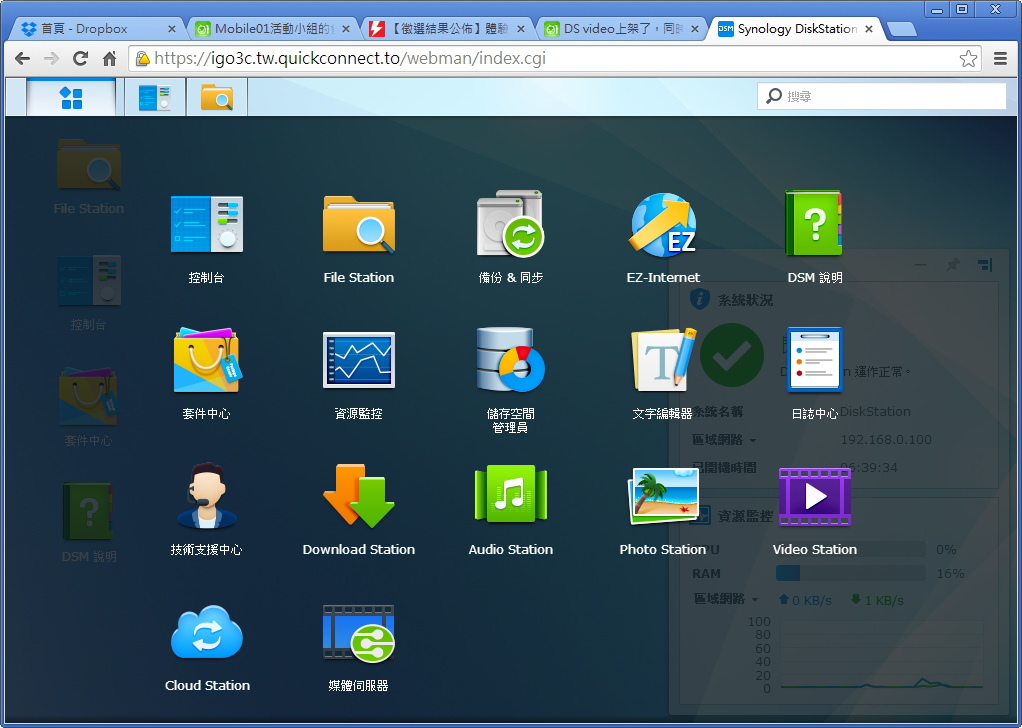Switch to the DS video上架了 tab
Viewport: 1022px width, 728px height.
[x=620, y=29]
